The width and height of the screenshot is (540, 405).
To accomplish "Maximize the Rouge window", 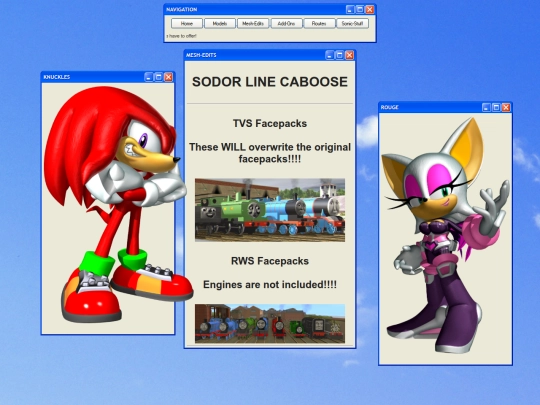I will coord(496,107).
